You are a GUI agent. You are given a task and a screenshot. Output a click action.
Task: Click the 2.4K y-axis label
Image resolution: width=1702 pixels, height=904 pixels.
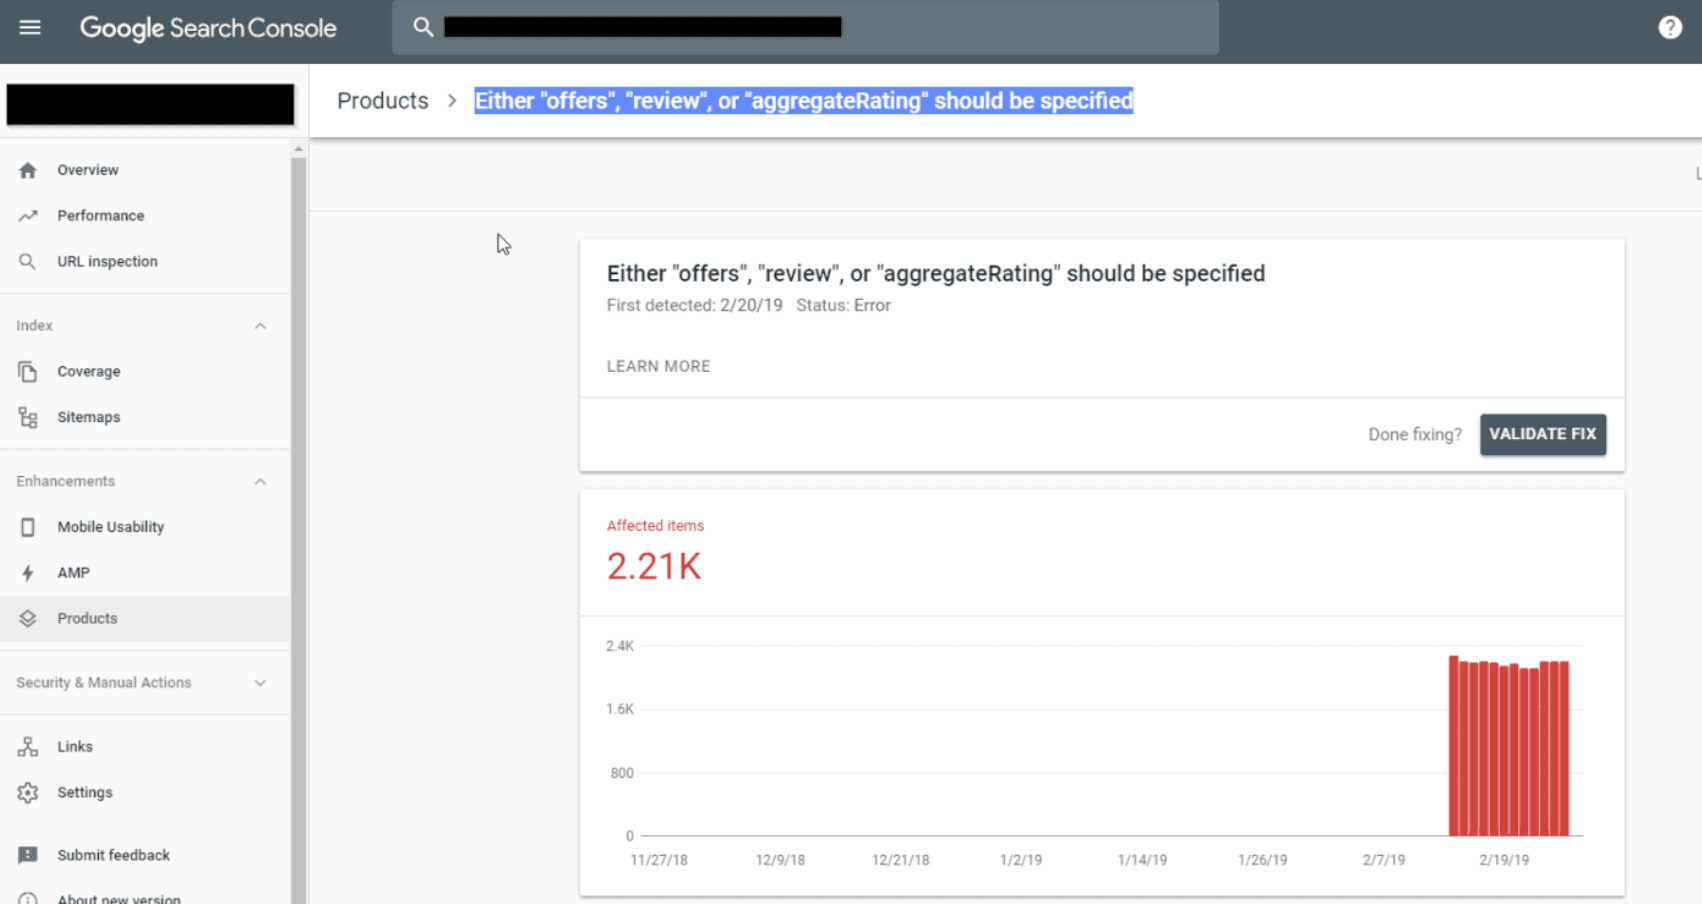620,647
